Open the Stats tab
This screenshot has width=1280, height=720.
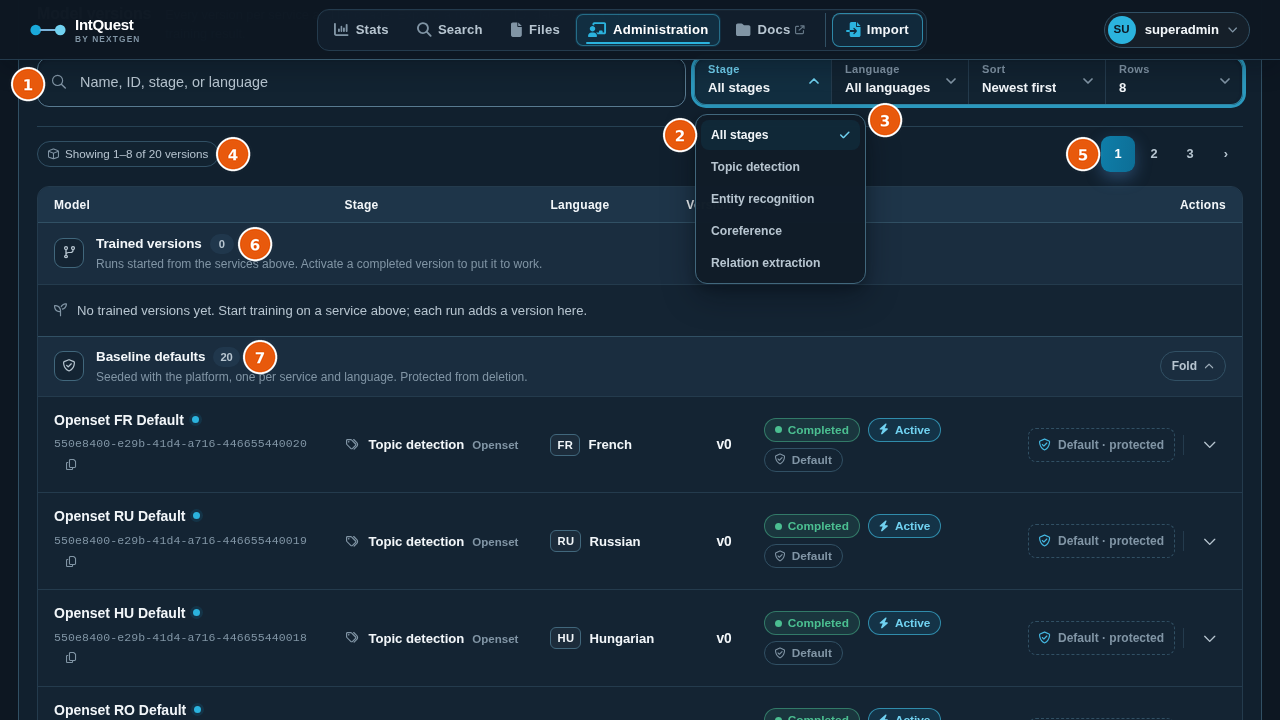coord(361,30)
